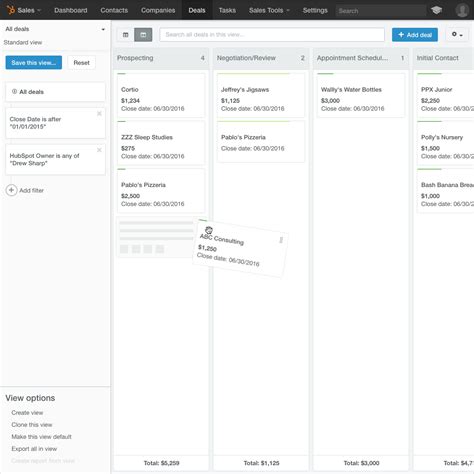This screenshot has width=474, height=474.
Task: Click Negotiation Total: $1,125 footer
Action: coord(261,463)
